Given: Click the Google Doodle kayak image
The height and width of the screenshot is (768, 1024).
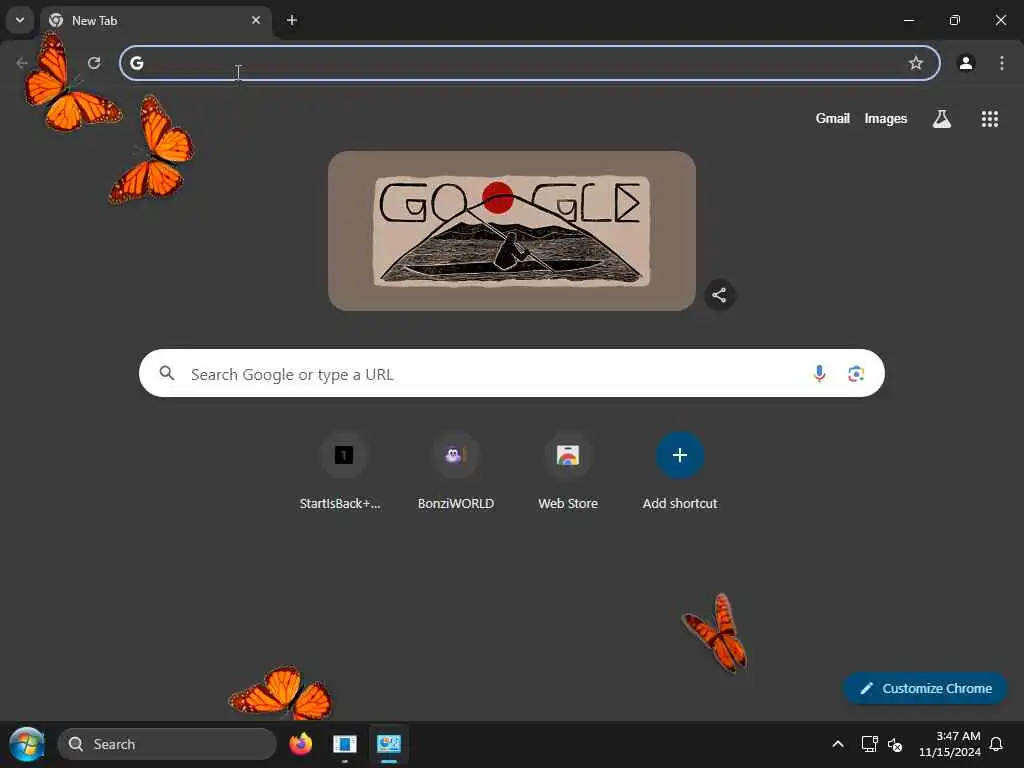Looking at the screenshot, I should click(x=511, y=231).
